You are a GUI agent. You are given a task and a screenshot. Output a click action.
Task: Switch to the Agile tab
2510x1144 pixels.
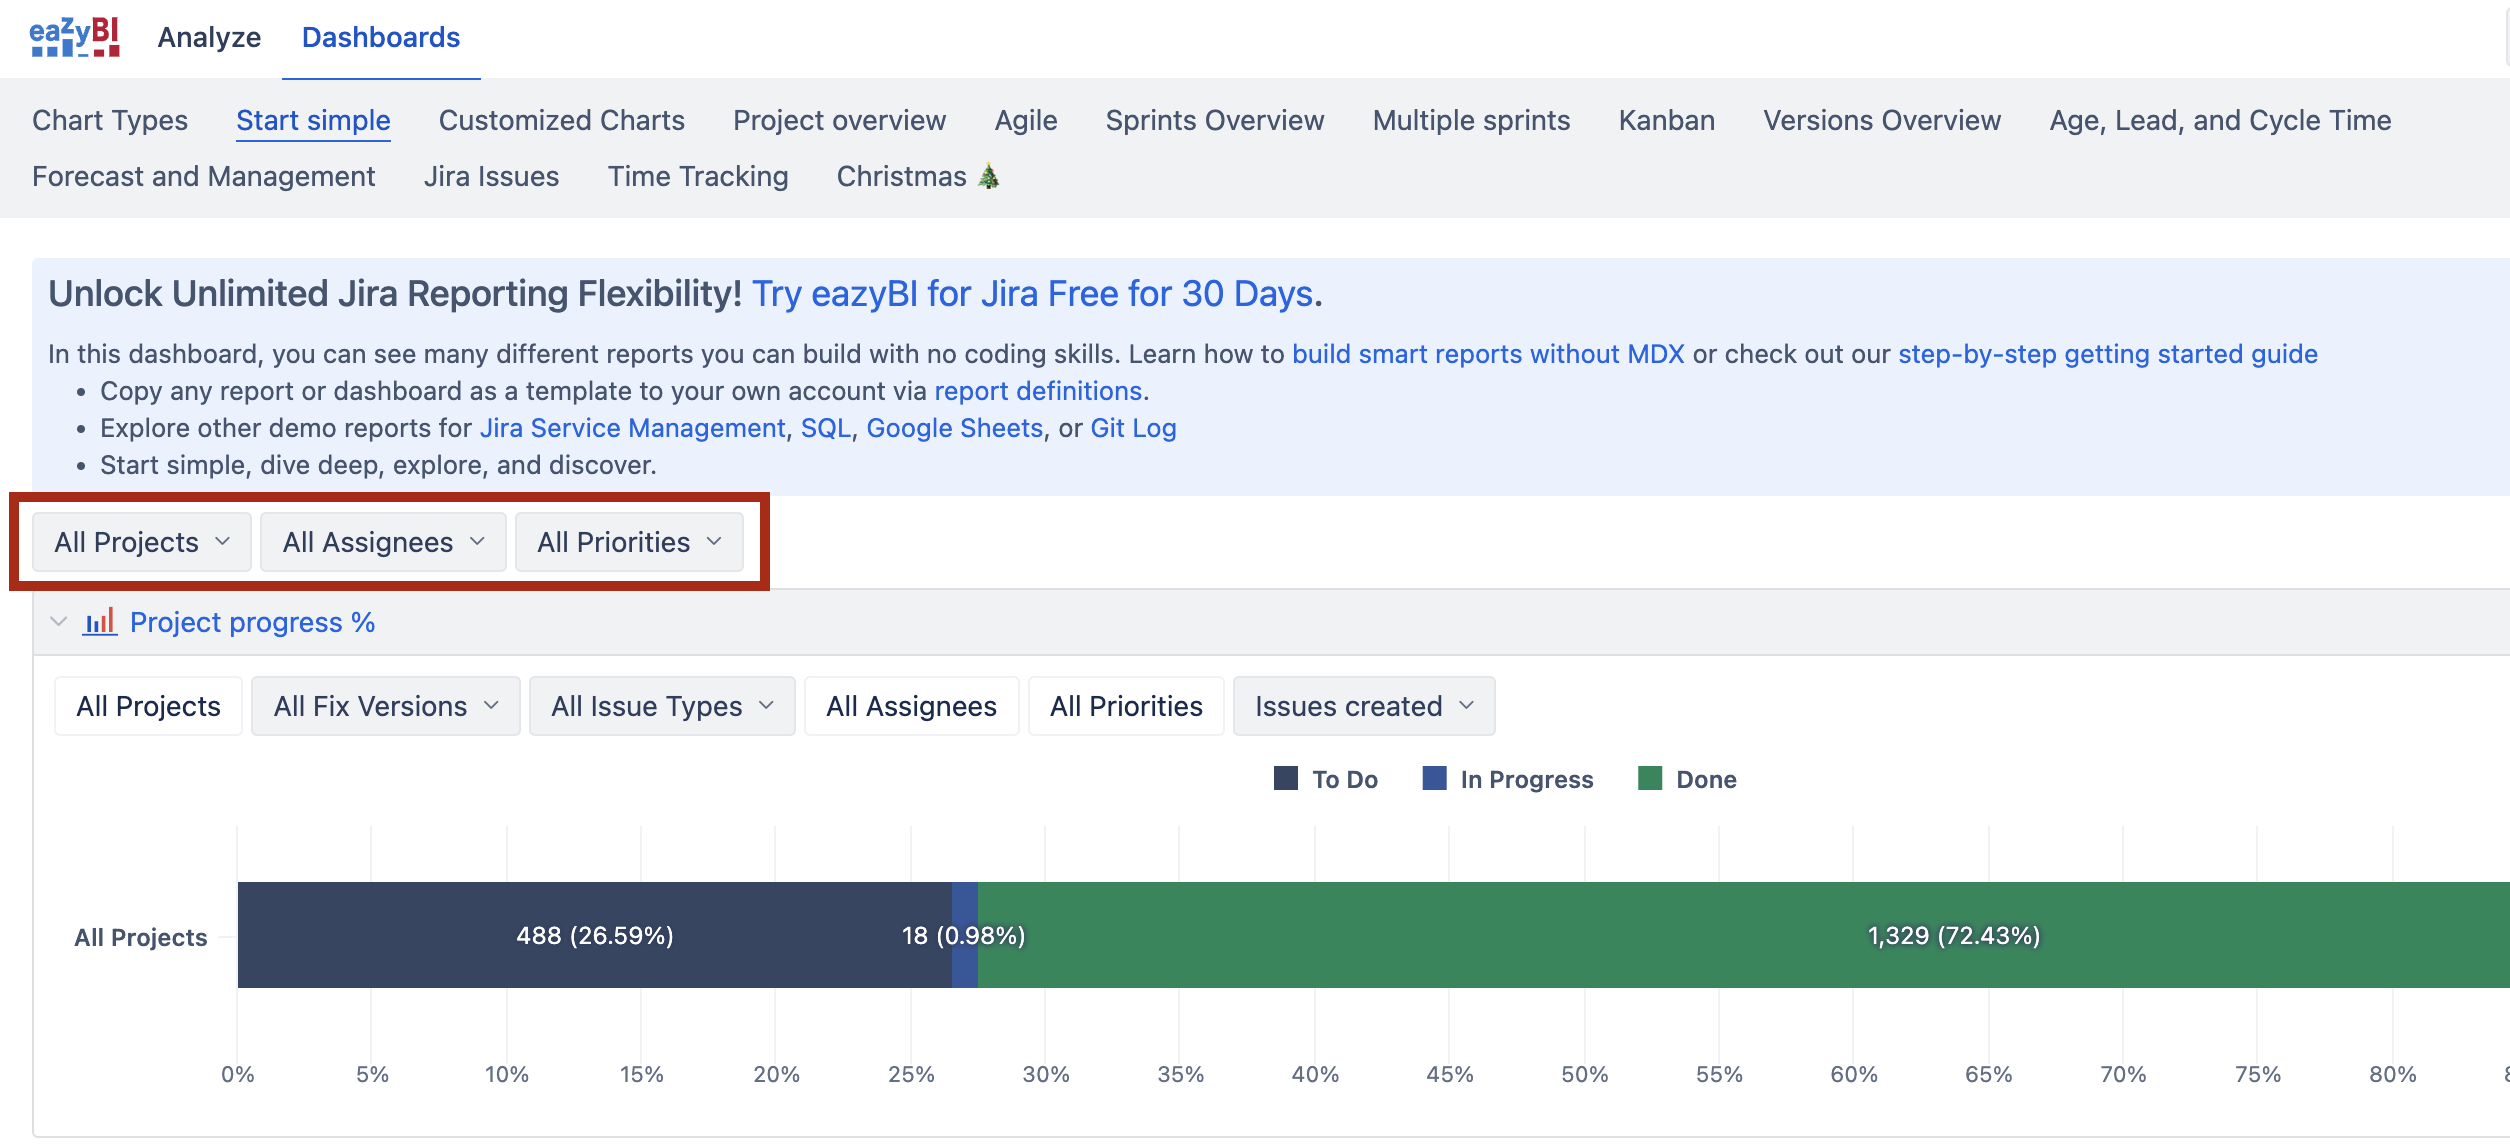1026,120
